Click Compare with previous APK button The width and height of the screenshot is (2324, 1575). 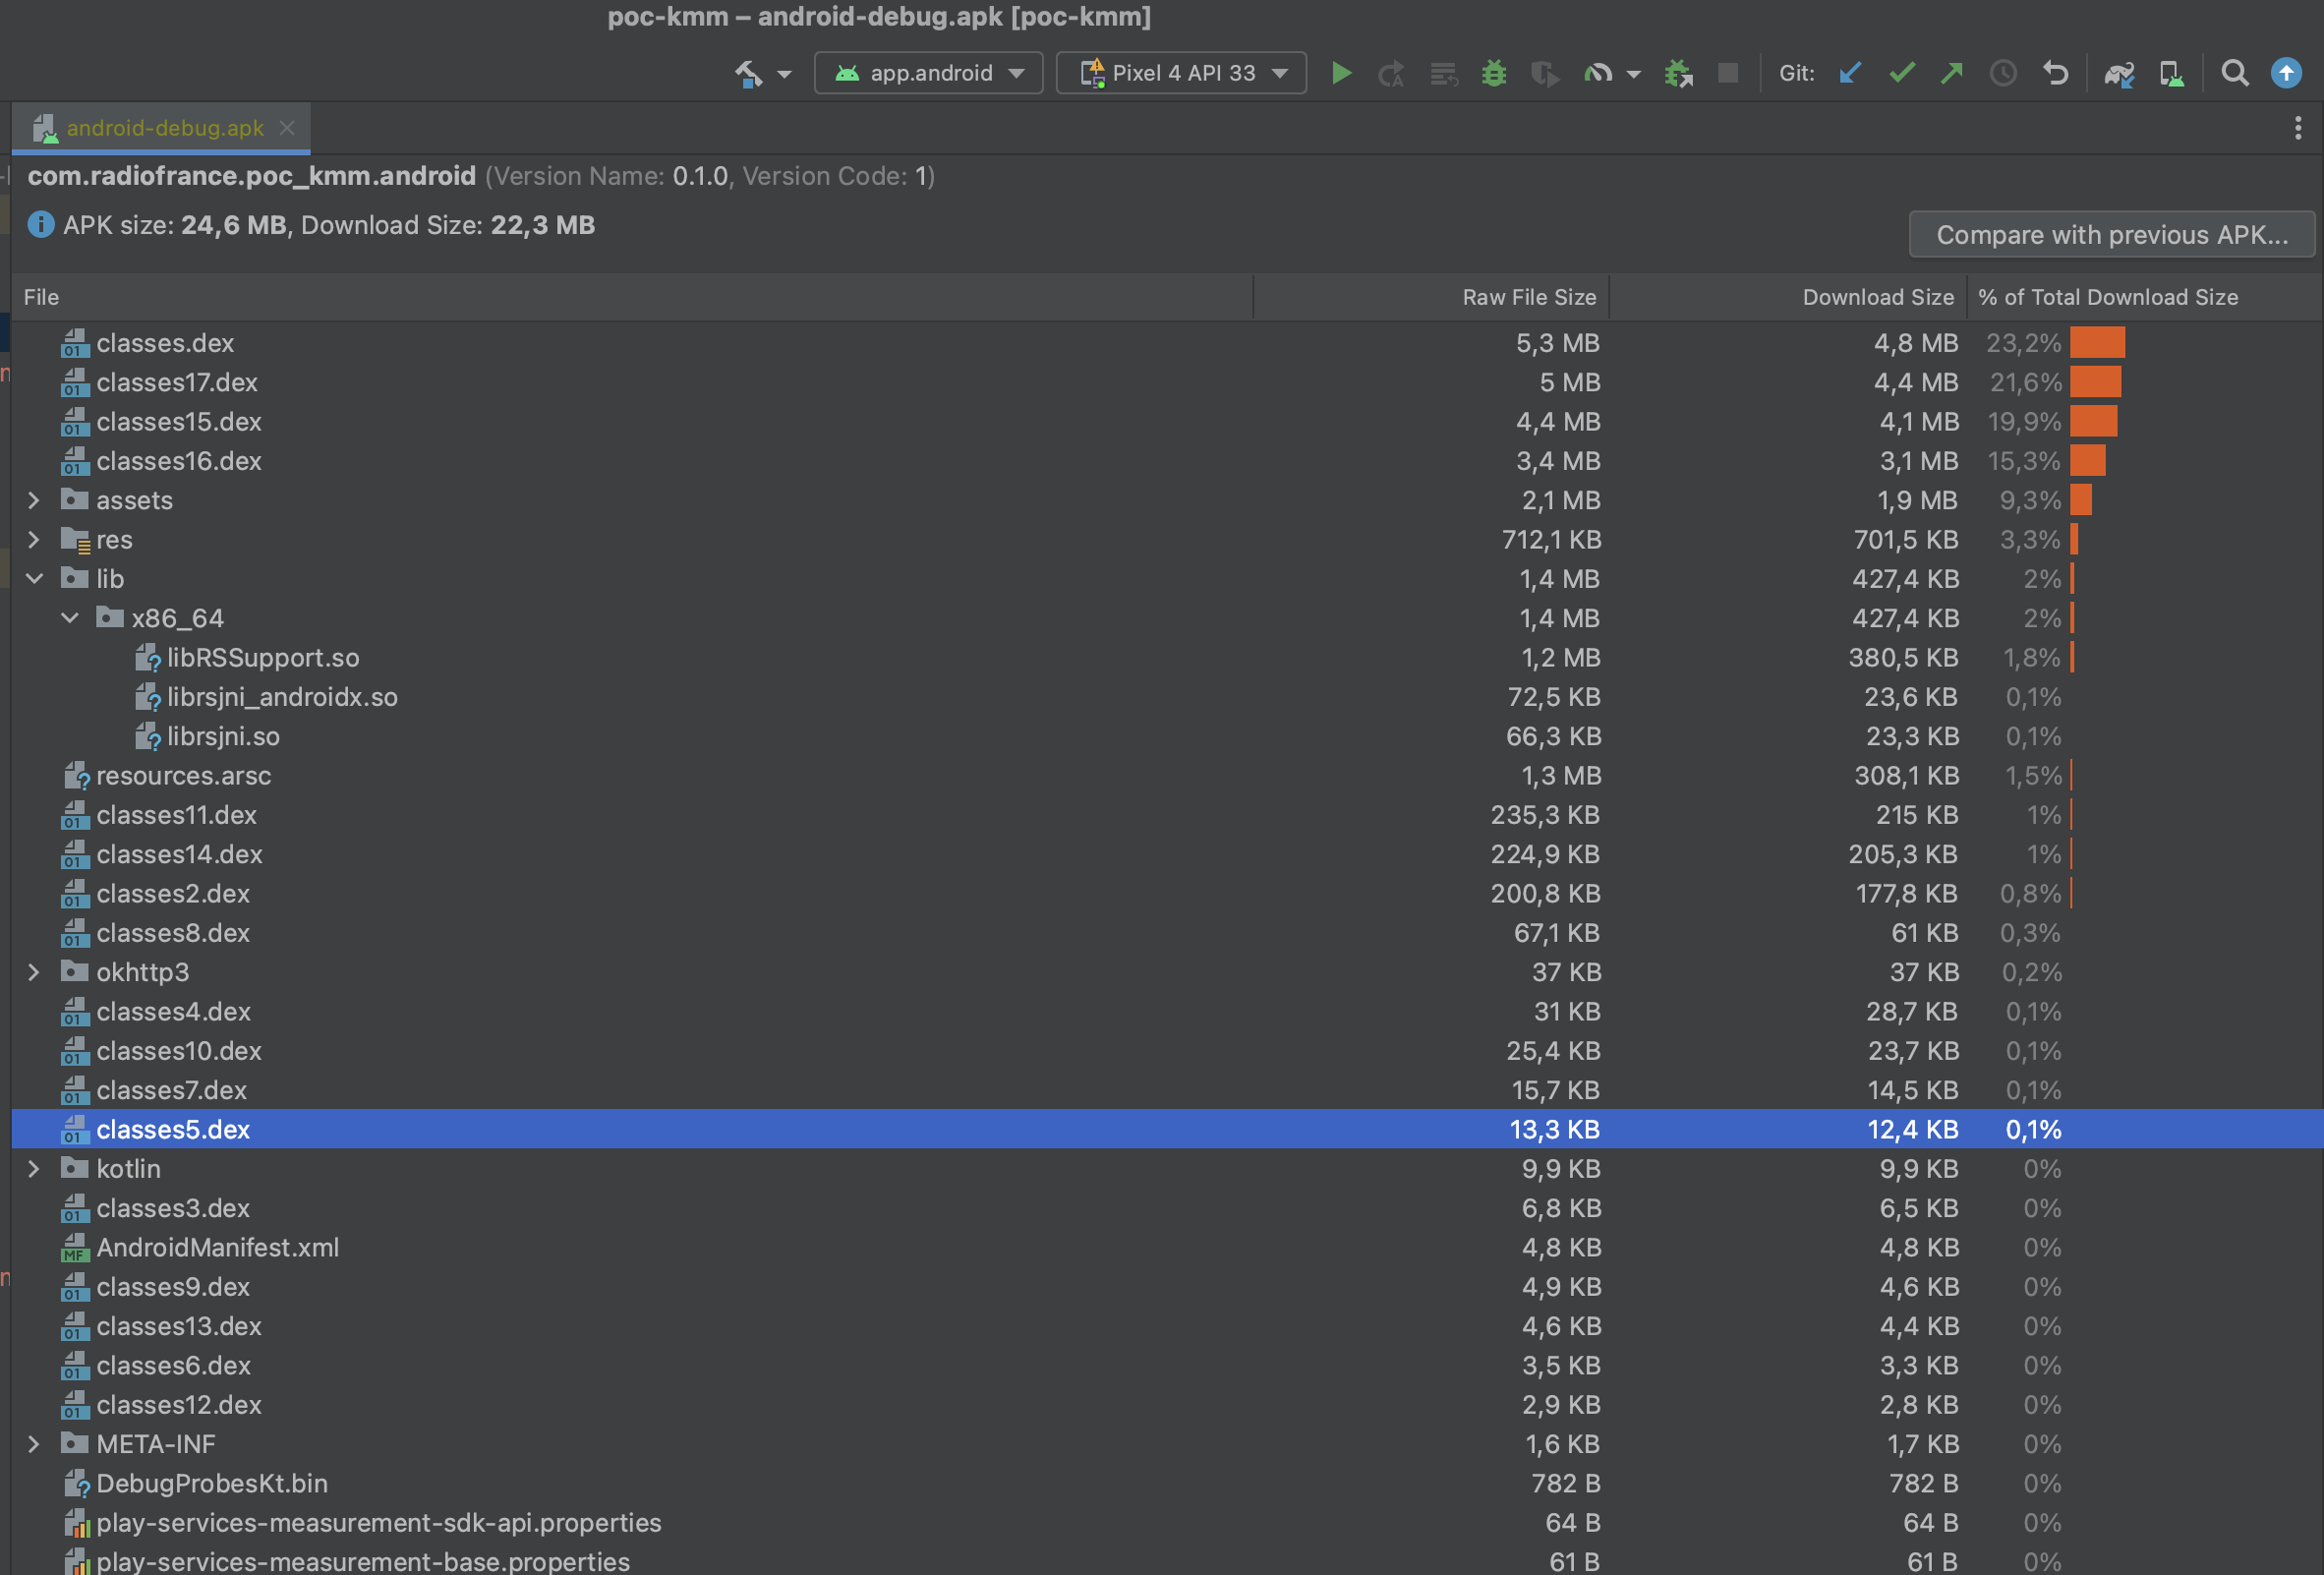[x=2111, y=234]
